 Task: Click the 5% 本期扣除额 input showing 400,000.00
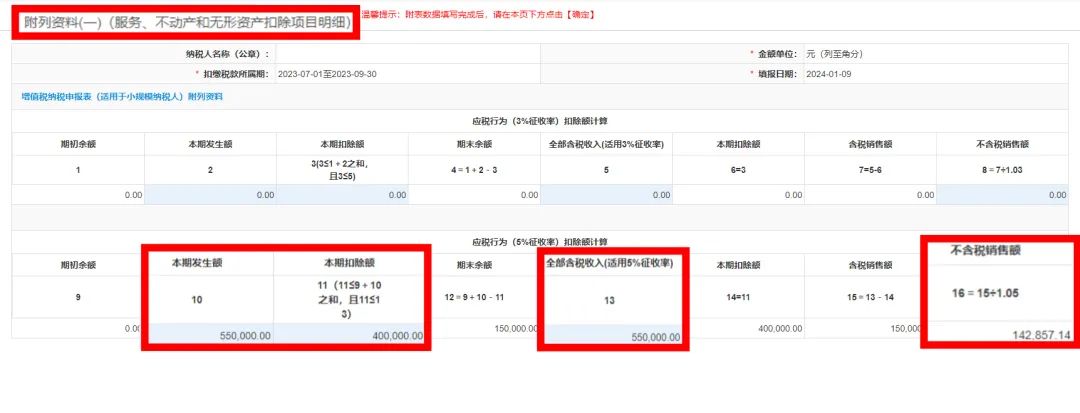(x=343, y=336)
